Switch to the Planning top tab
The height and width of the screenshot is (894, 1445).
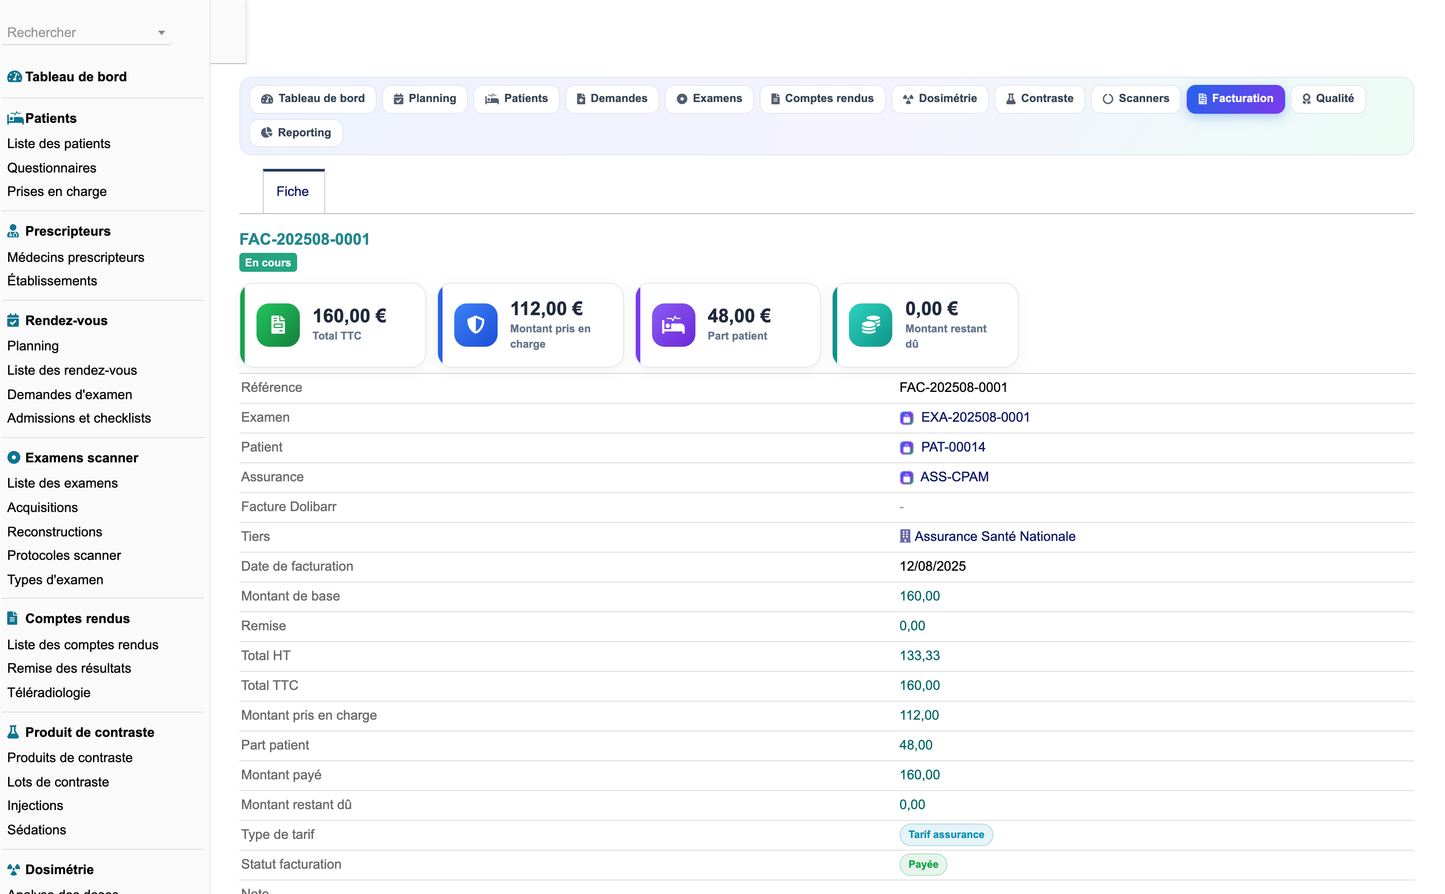click(425, 99)
